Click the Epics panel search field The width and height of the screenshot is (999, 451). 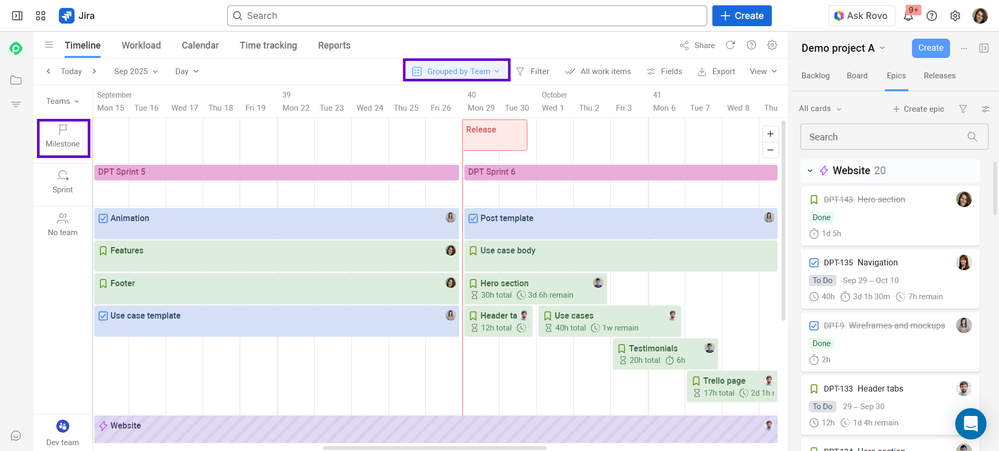(x=894, y=136)
